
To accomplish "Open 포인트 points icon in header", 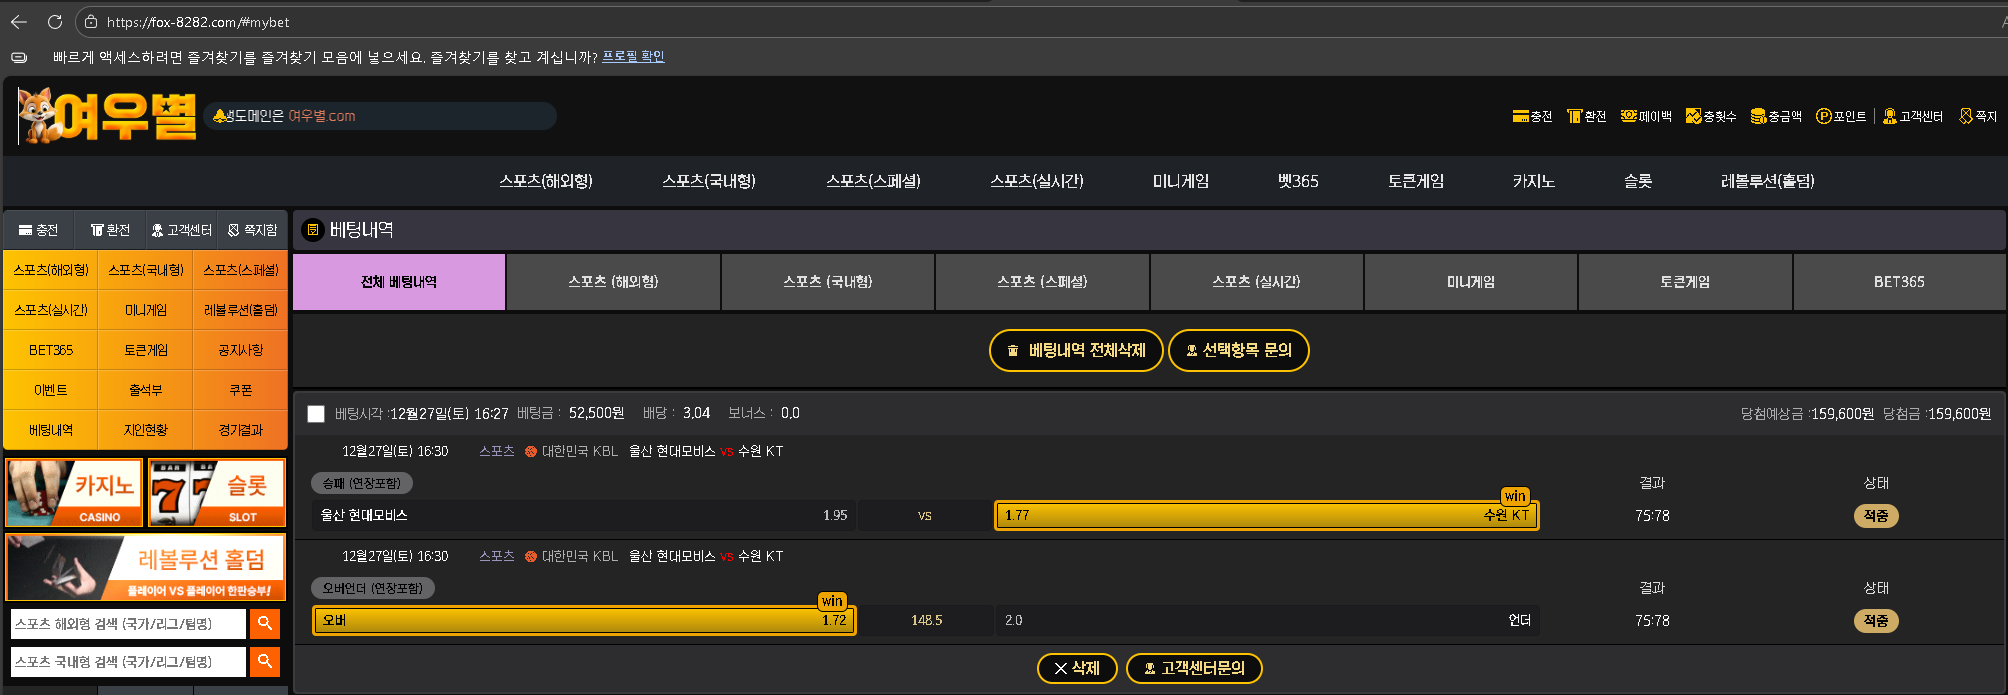I will [x=1841, y=117].
